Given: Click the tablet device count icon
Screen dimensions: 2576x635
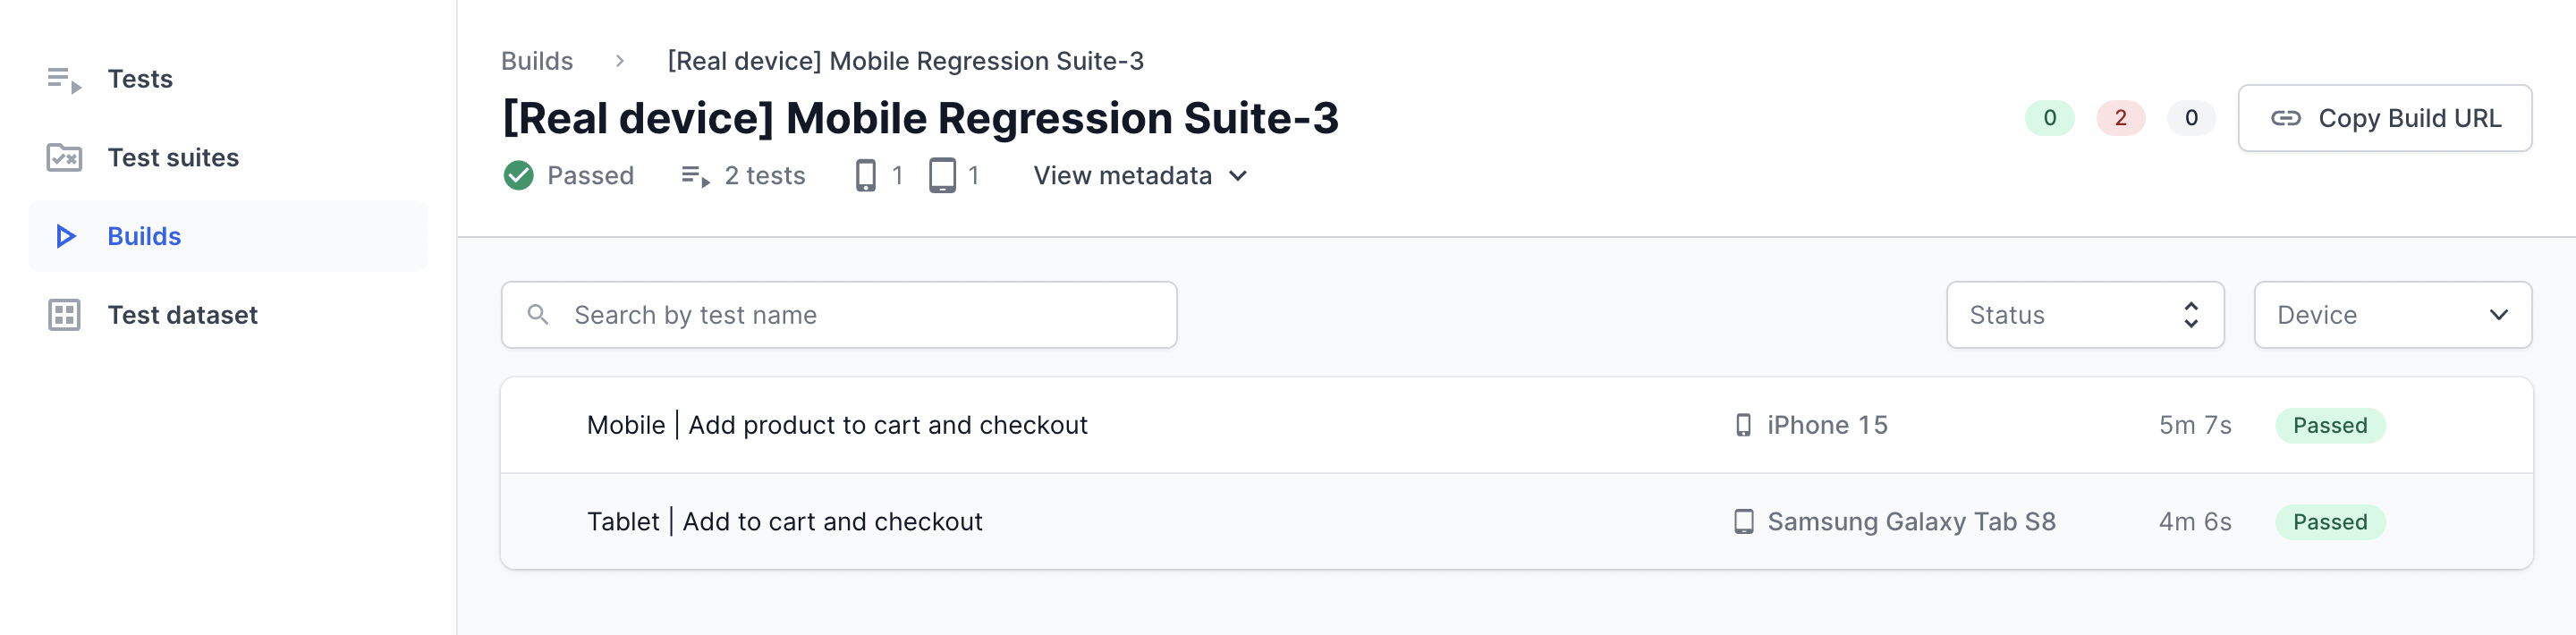Looking at the screenshot, I should (942, 176).
